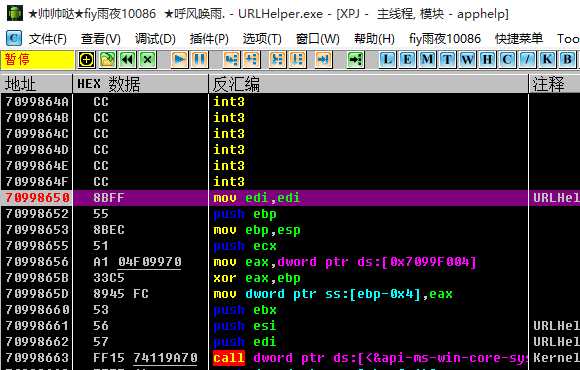This screenshot has width=580, height=370.
Task: Select the highlighted row at address 70998650
Action: click(290, 198)
